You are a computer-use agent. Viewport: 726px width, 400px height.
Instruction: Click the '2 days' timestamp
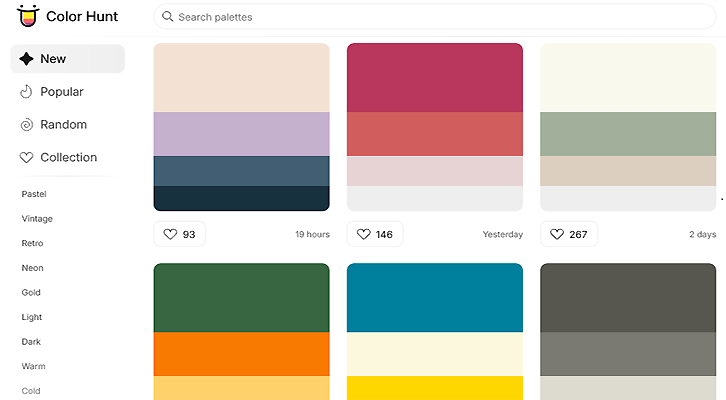click(702, 234)
